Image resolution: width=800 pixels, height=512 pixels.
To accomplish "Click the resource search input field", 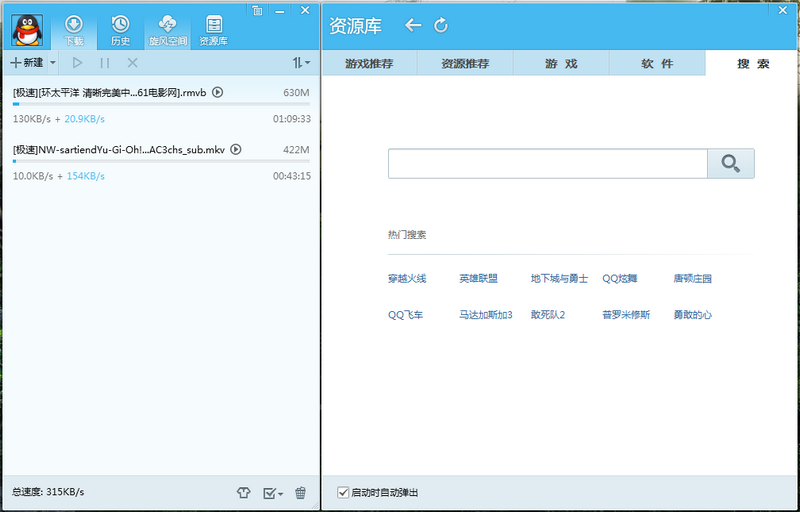I will [x=547, y=164].
